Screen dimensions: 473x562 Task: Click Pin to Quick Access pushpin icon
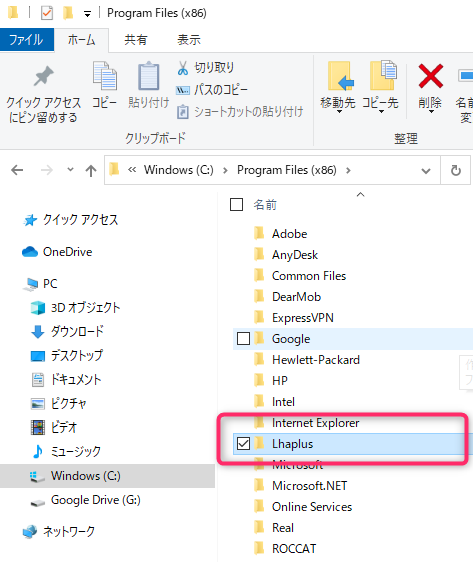point(44,76)
